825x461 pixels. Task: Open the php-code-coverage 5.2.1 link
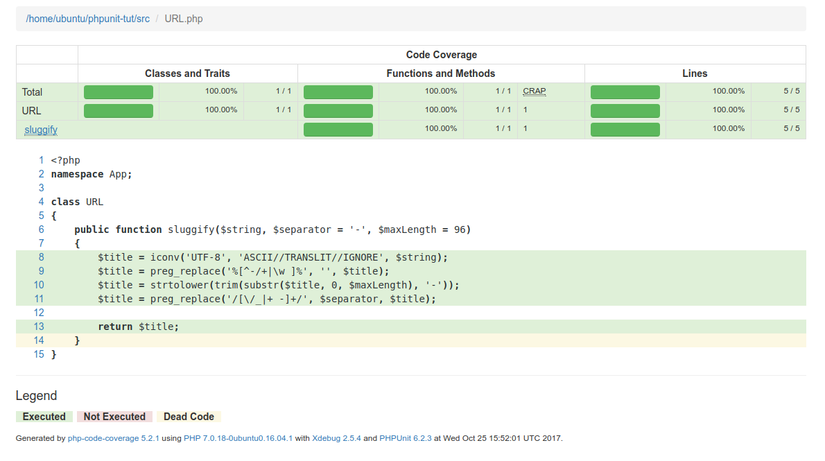(x=113, y=438)
